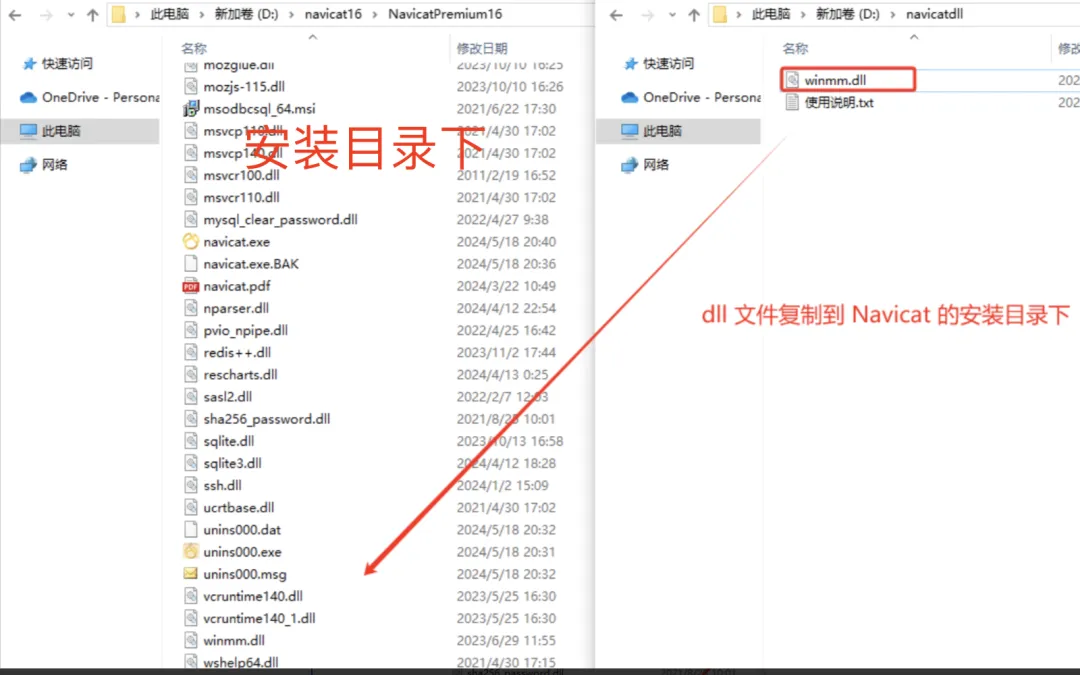Viewport: 1080px width, 675px height.
Task: Click unins000.dat file icon
Action: (x=191, y=530)
